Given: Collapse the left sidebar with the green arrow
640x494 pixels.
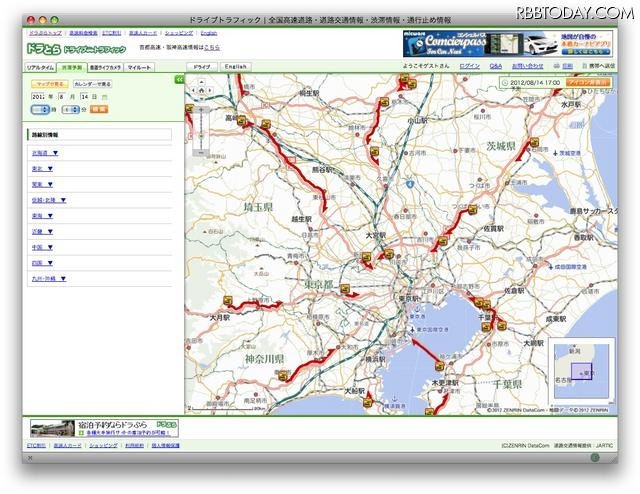Looking at the screenshot, I should tap(179, 78).
